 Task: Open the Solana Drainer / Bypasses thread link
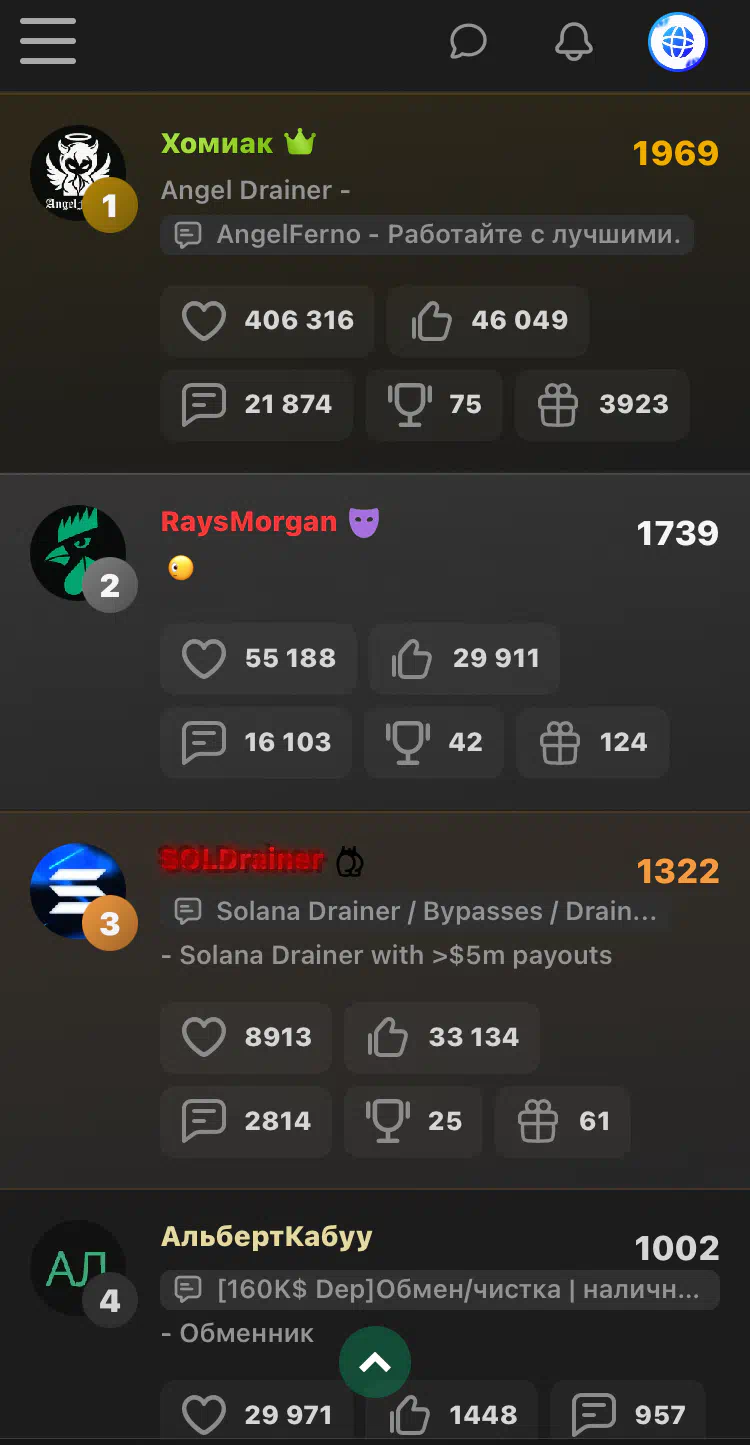click(x=415, y=911)
